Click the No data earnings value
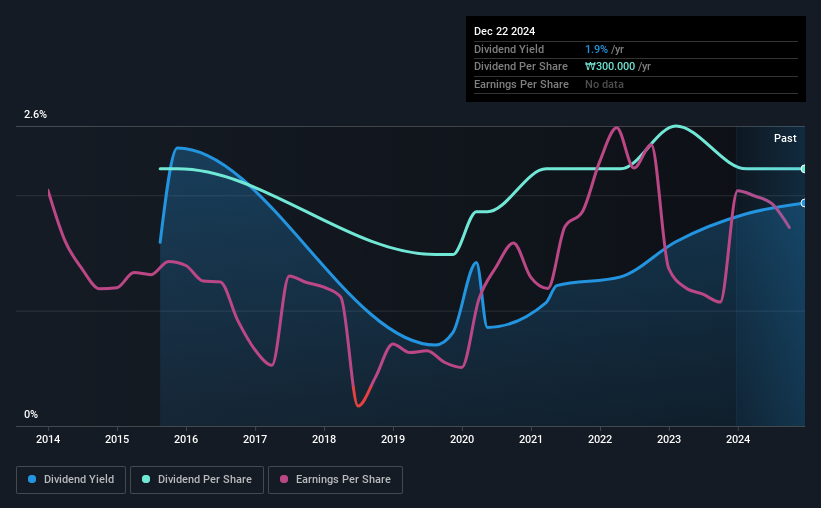 point(604,84)
